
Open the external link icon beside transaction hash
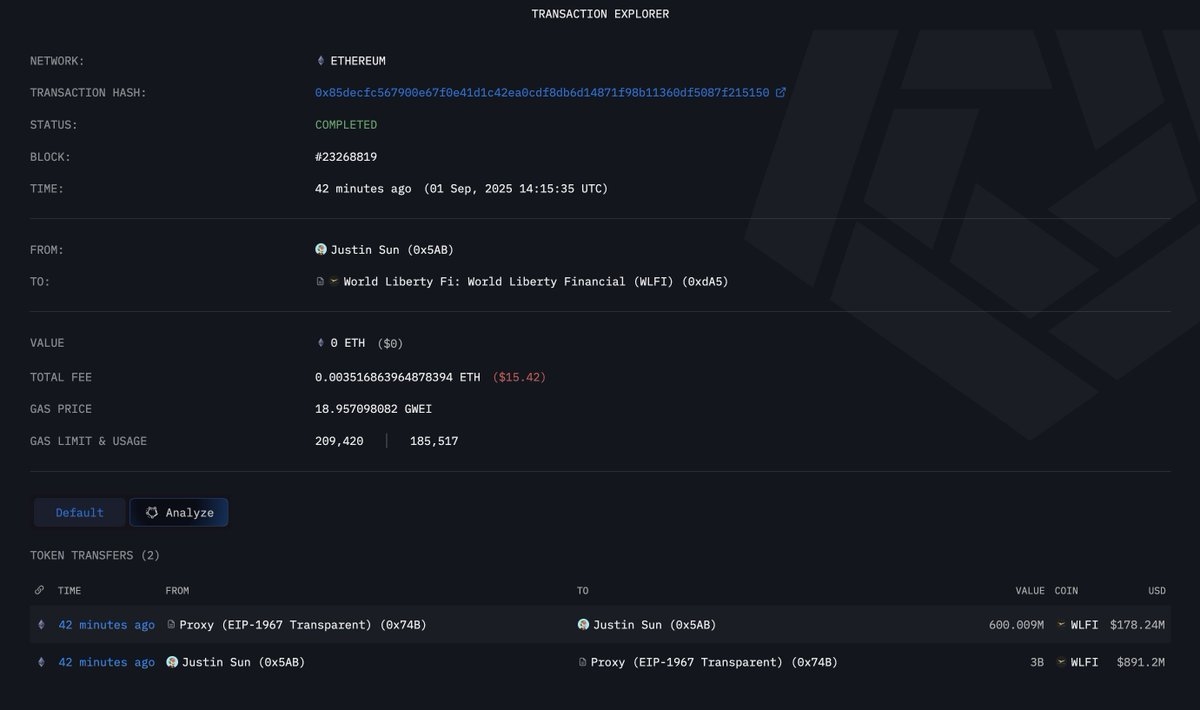tap(780, 93)
